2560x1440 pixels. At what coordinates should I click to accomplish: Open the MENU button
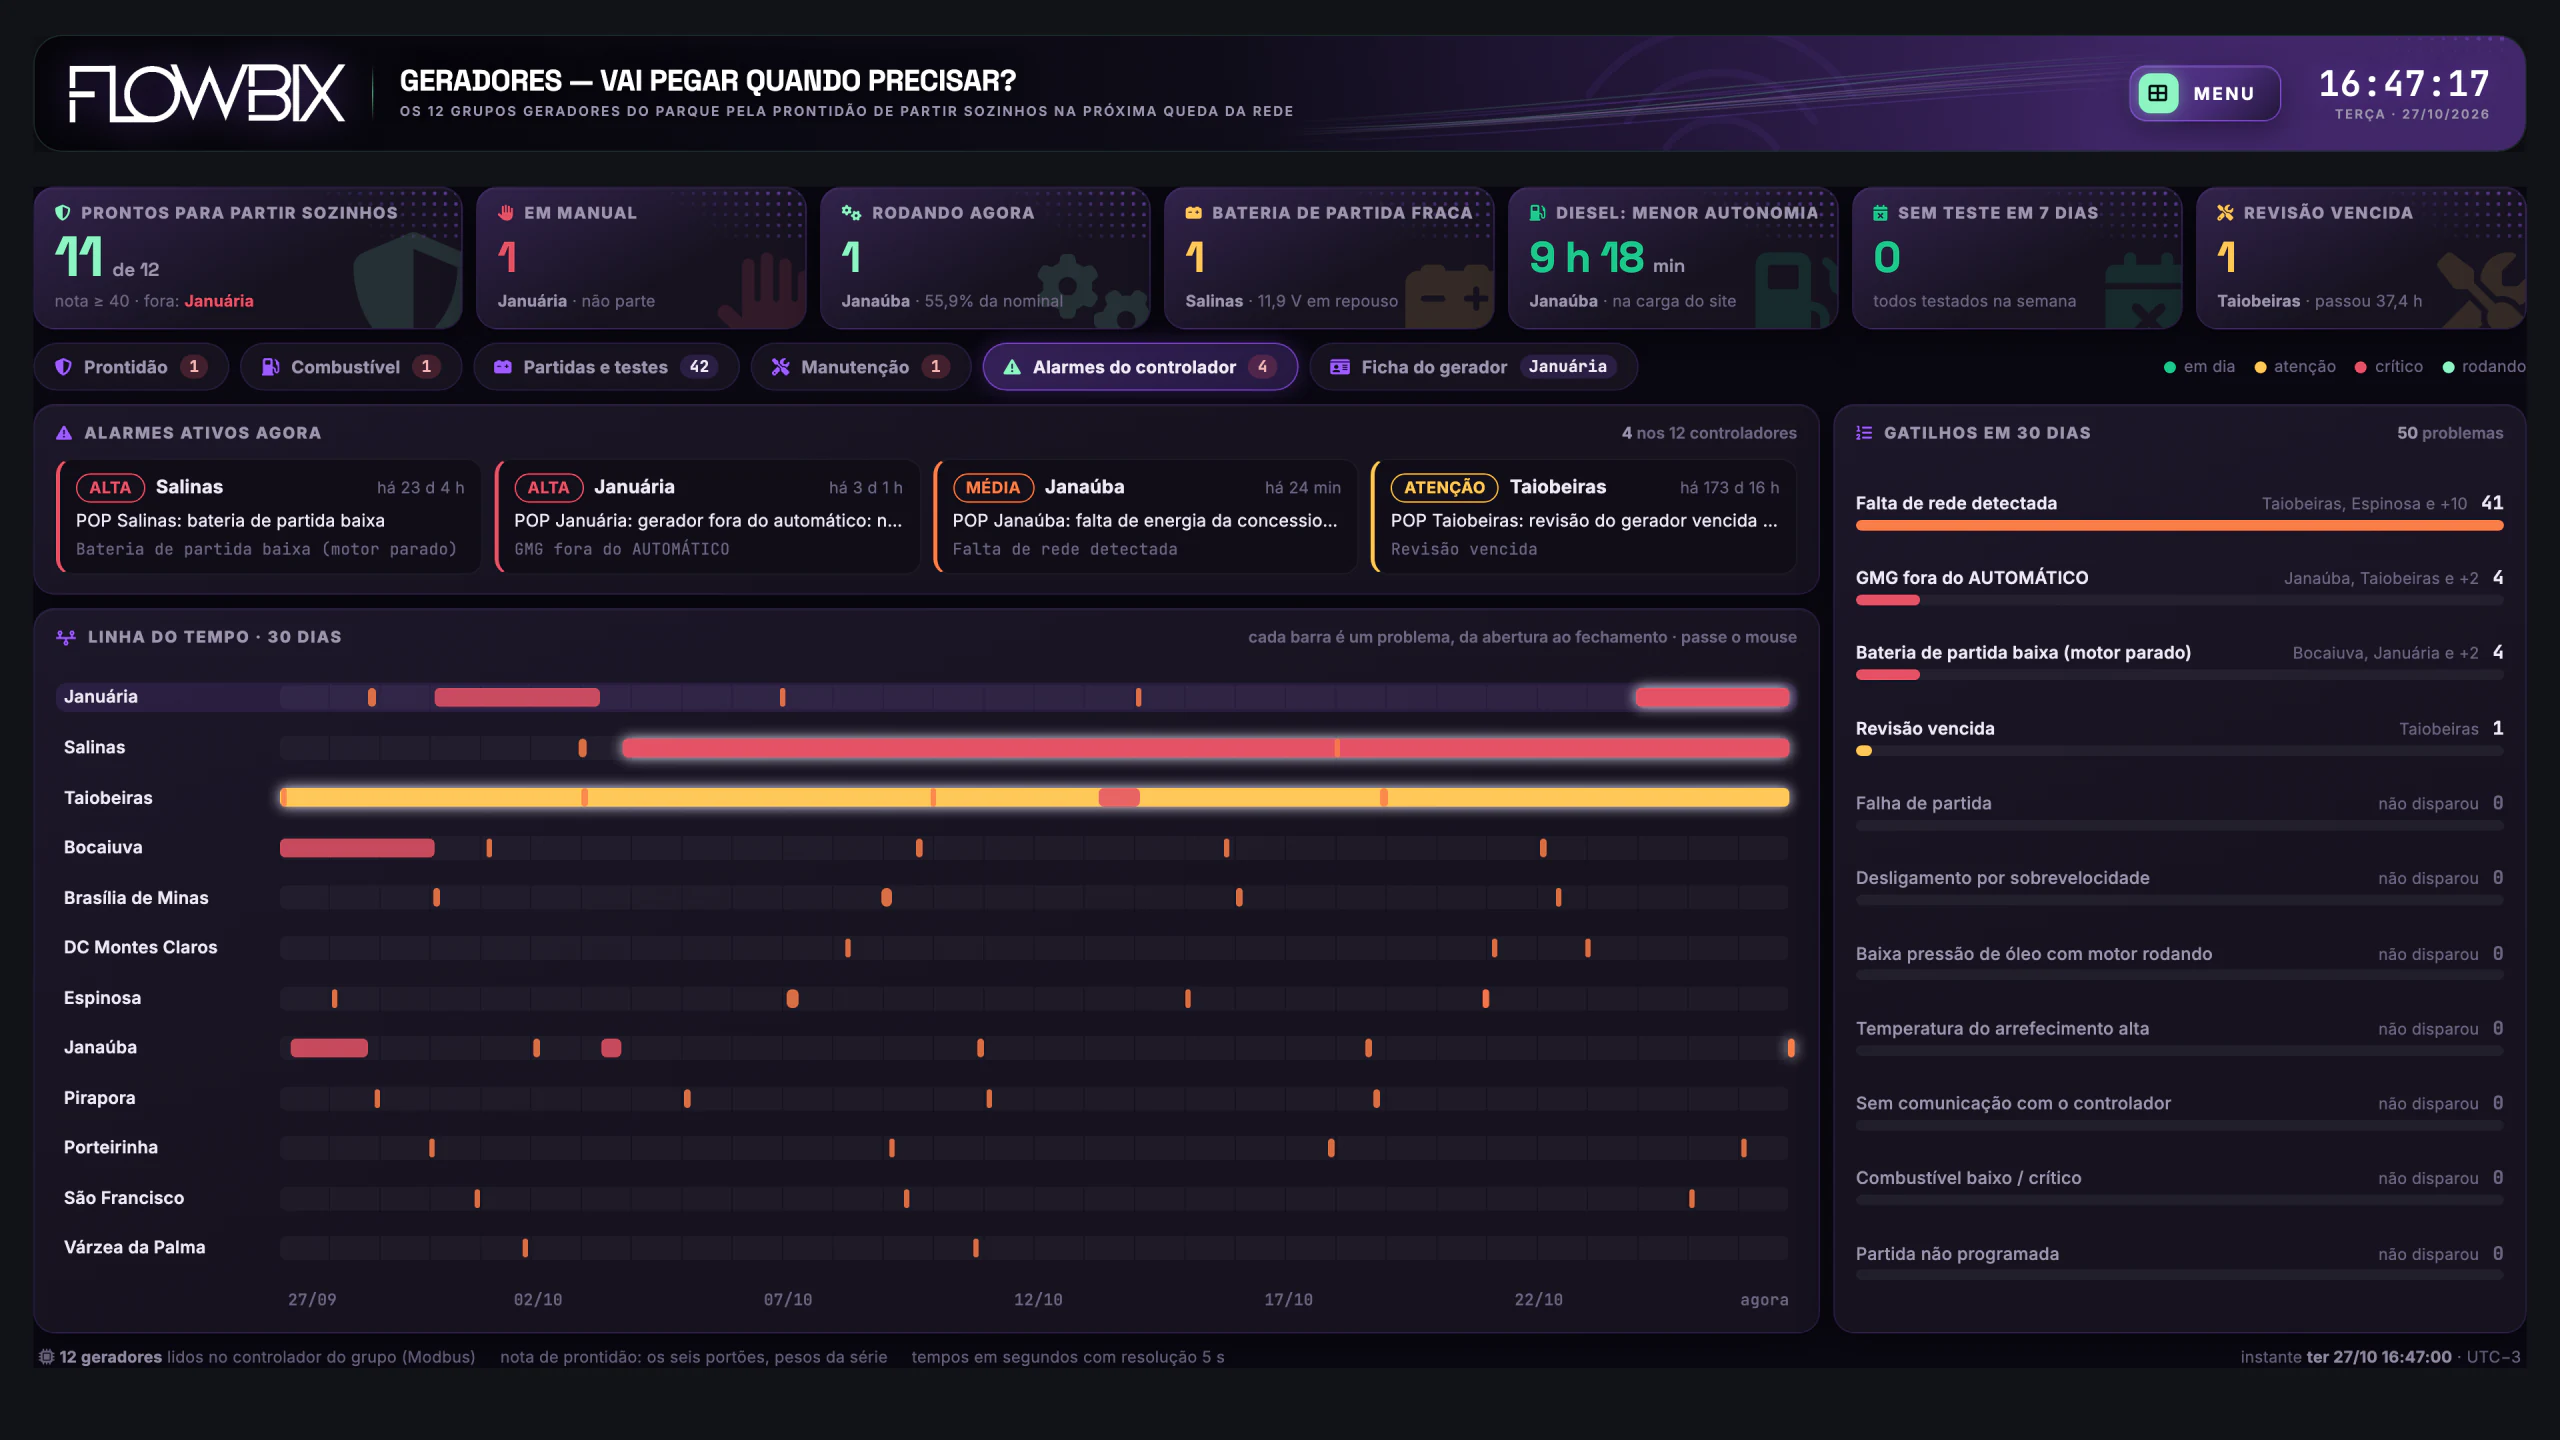tap(2204, 93)
